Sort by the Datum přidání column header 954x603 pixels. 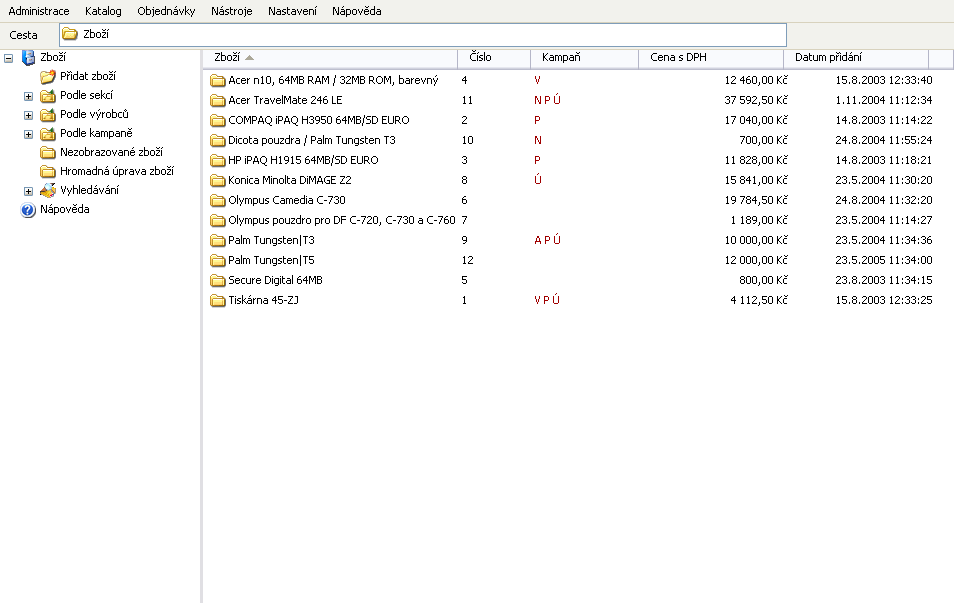tap(856, 58)
